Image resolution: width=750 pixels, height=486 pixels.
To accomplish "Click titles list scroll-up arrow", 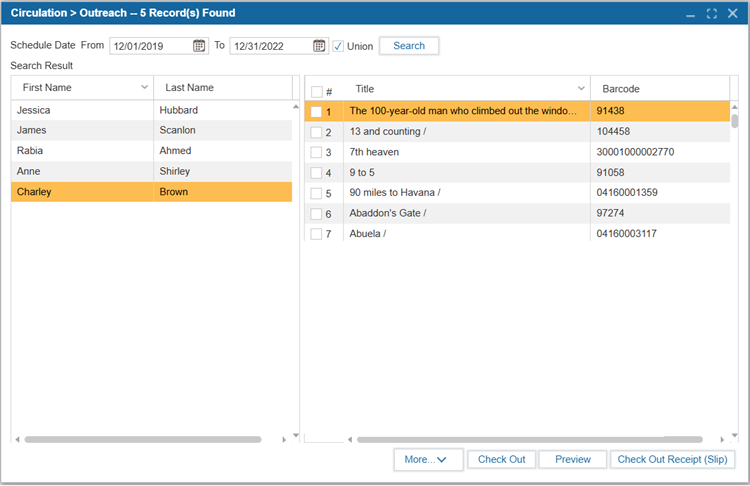I will point(735,106).
